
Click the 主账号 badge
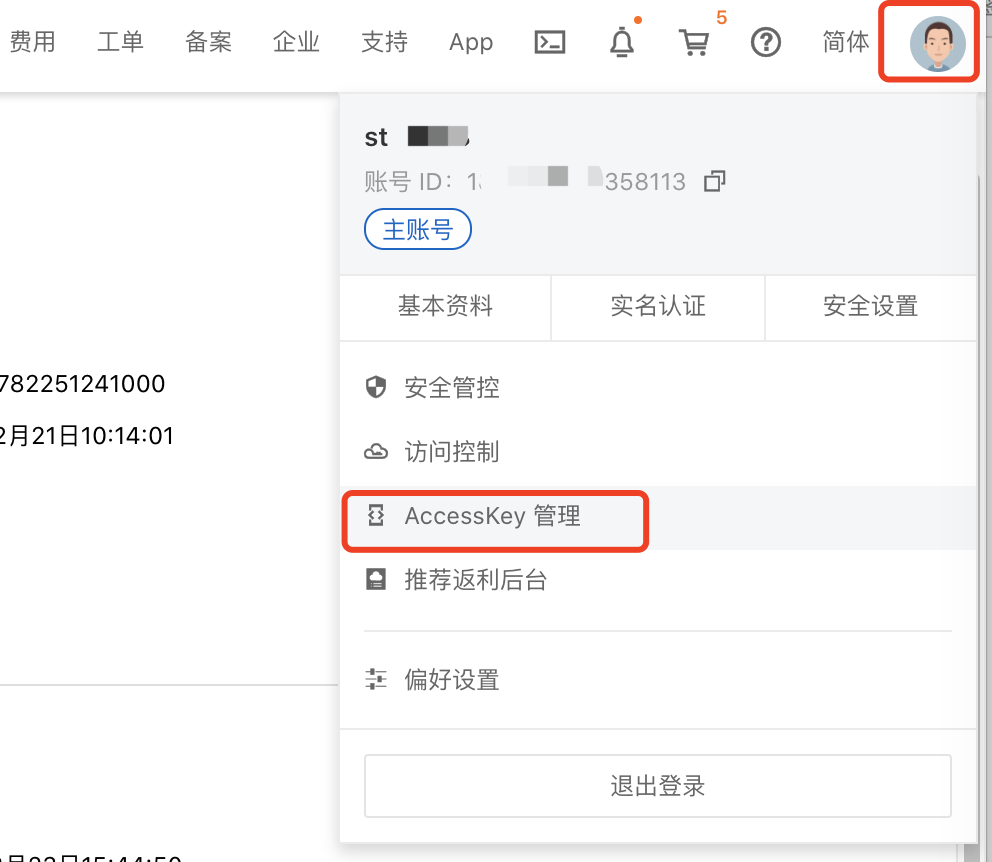[418, 230]
